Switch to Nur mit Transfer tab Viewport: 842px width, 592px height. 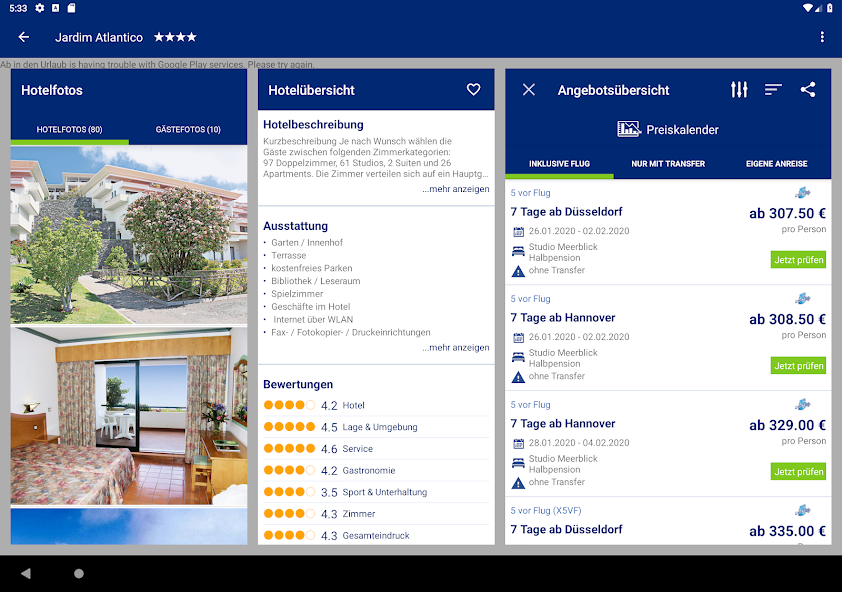[668, 164]
